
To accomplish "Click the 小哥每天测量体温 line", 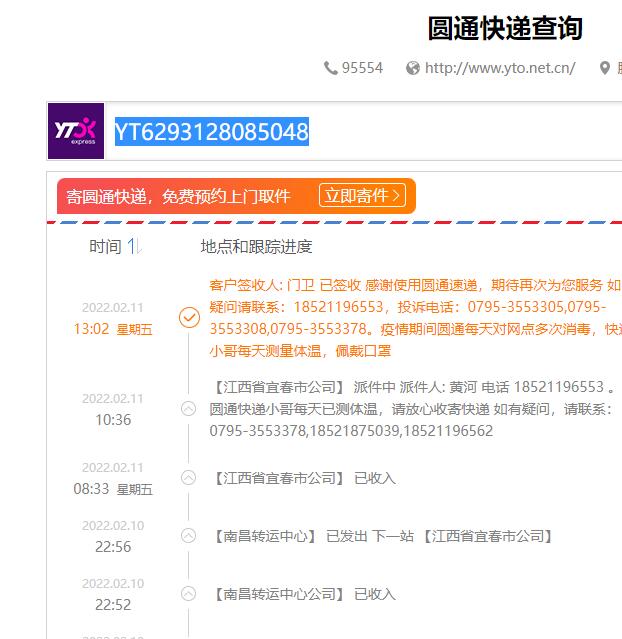I will 300,351.
